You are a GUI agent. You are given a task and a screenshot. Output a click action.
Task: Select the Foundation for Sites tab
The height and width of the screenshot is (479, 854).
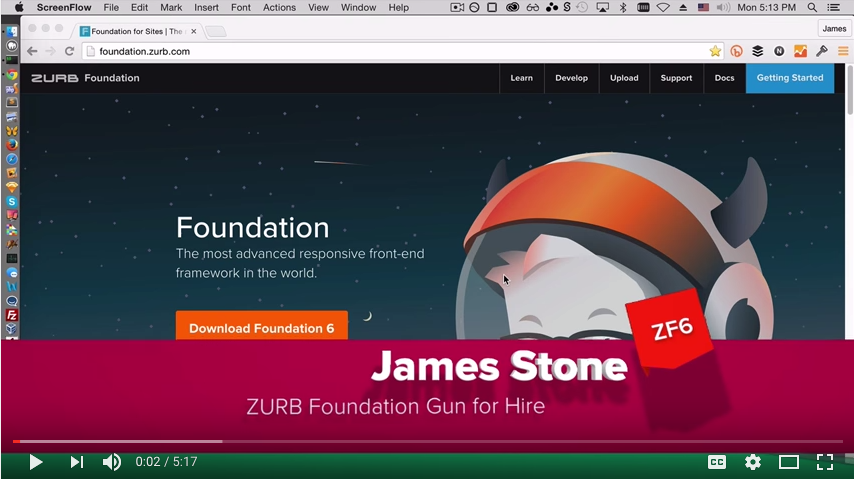(135, 31)
